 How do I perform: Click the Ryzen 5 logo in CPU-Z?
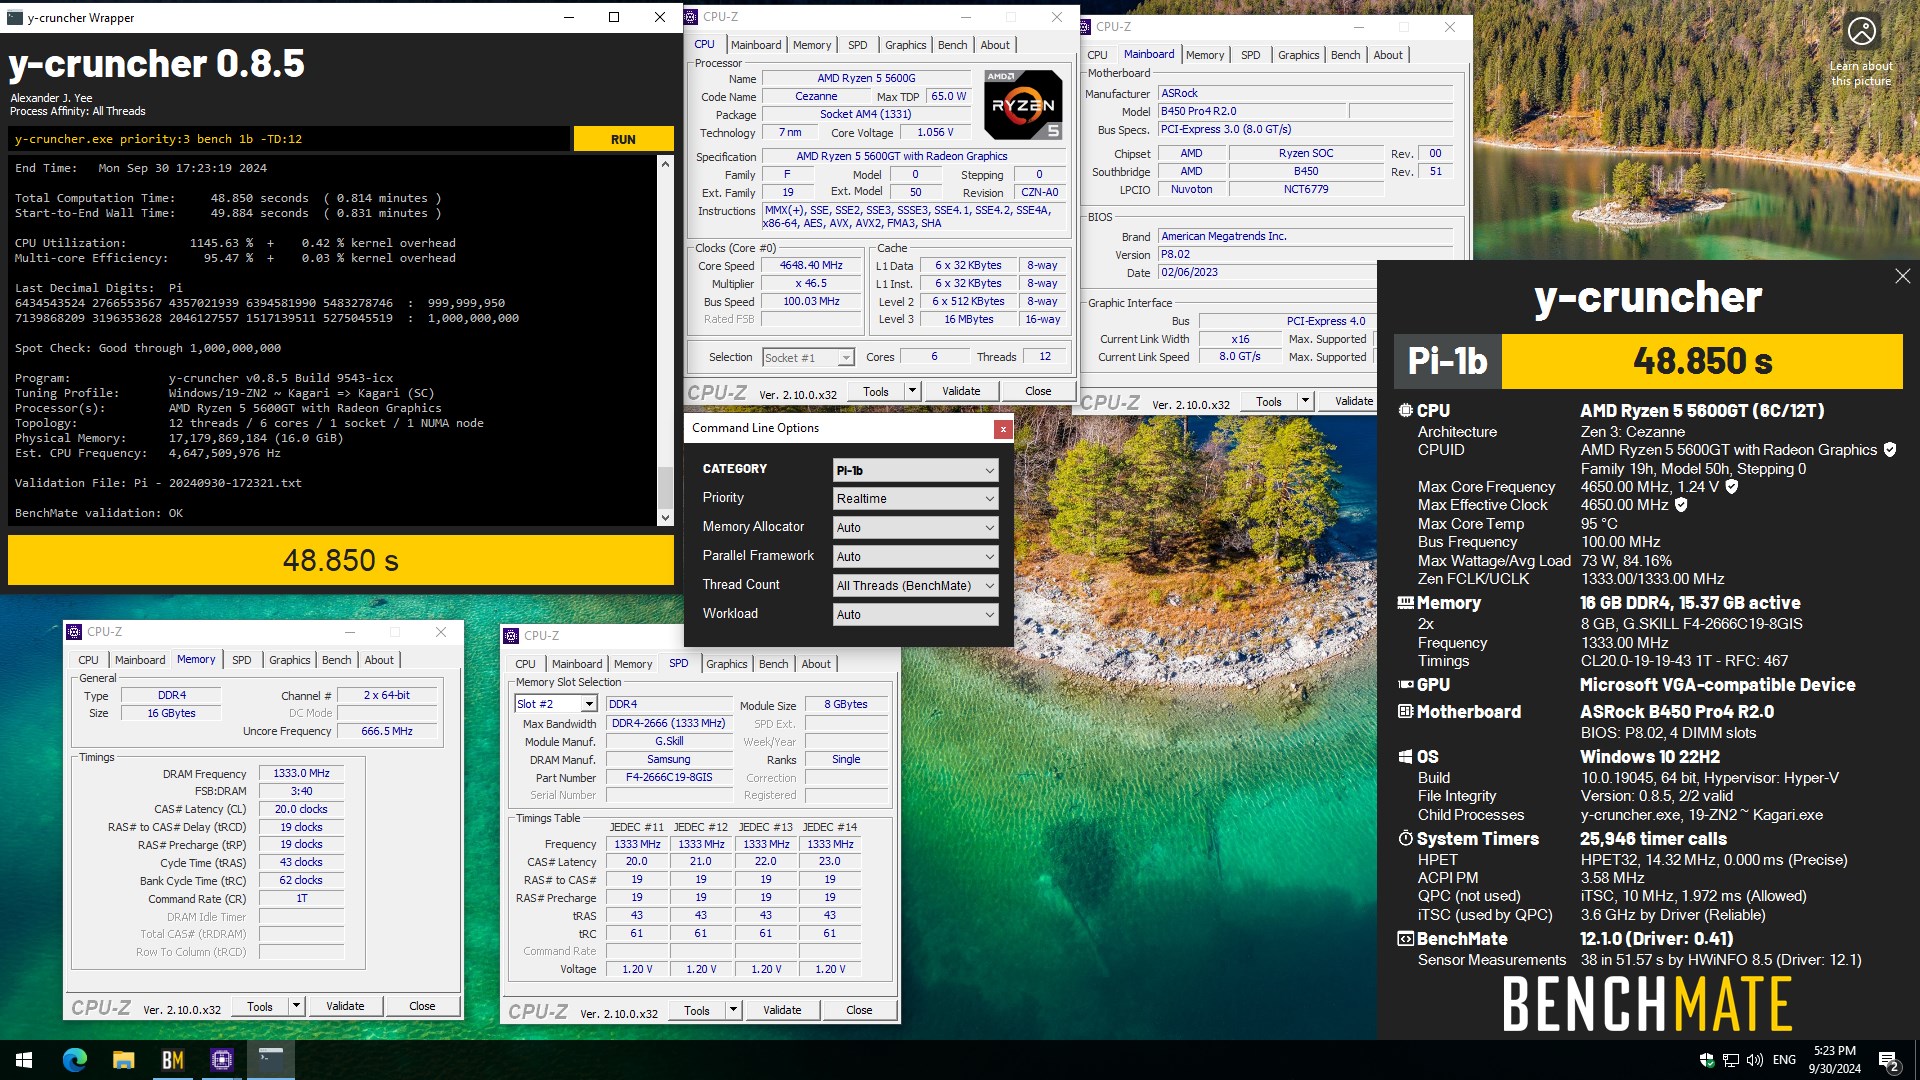pyautogui.click(x=1023, y=104)
